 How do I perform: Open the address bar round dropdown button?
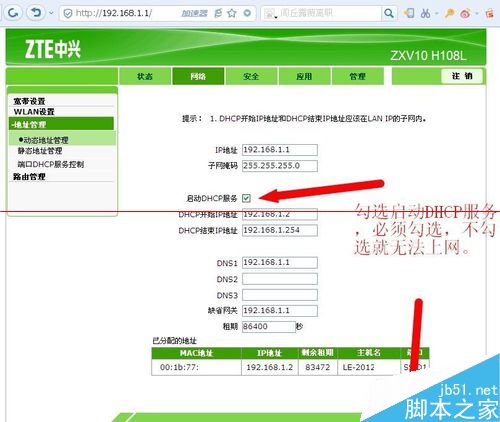click(x=247, y=13)
